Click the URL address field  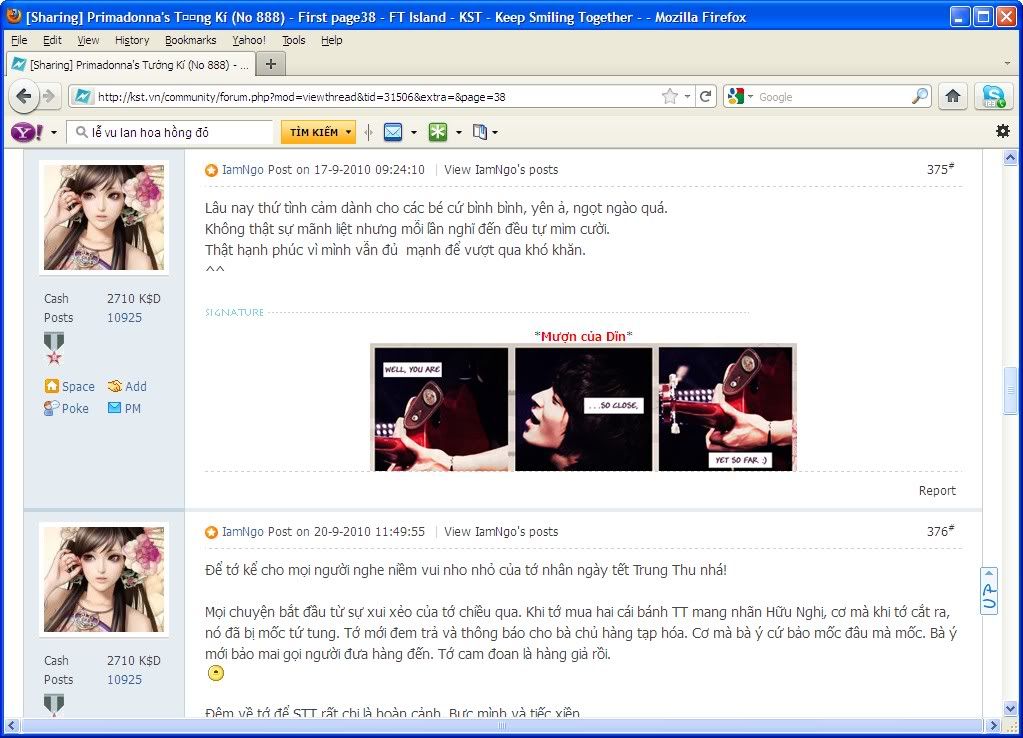click(x=376, y=97)
